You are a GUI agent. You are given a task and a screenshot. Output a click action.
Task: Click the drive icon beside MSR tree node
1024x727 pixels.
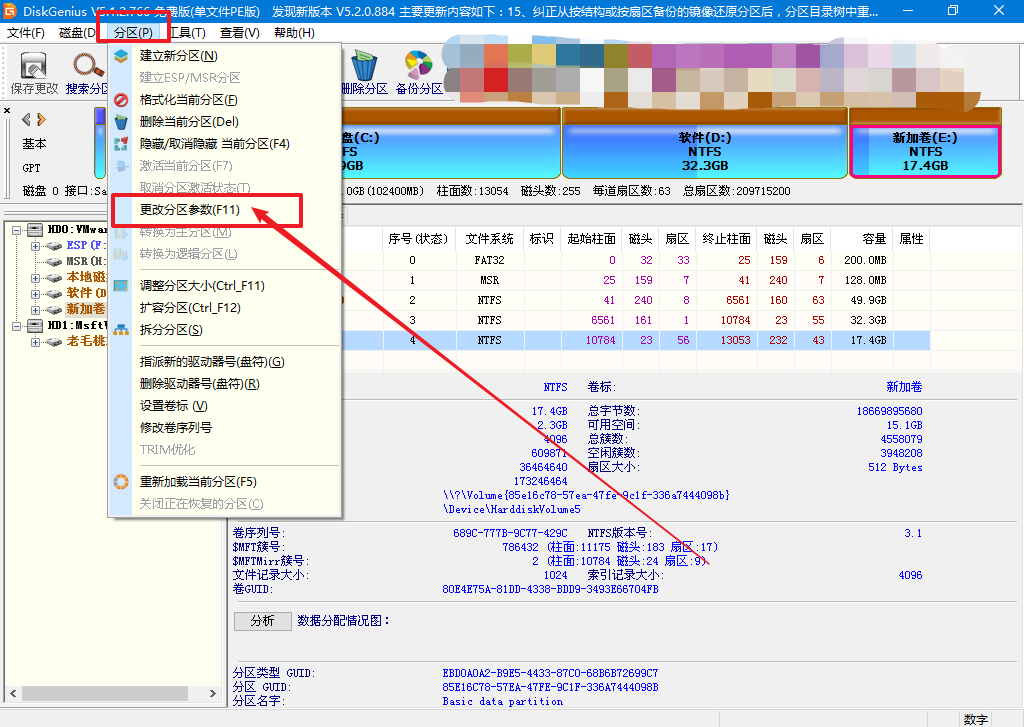[54, 262]
